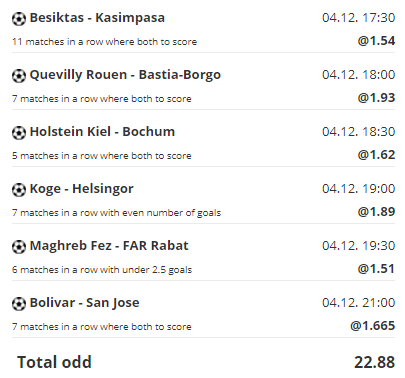Open the Bolivar - San Jose match
Viewport: 405px width, 378px height.
pyautogui.click(x=84, y=303)
